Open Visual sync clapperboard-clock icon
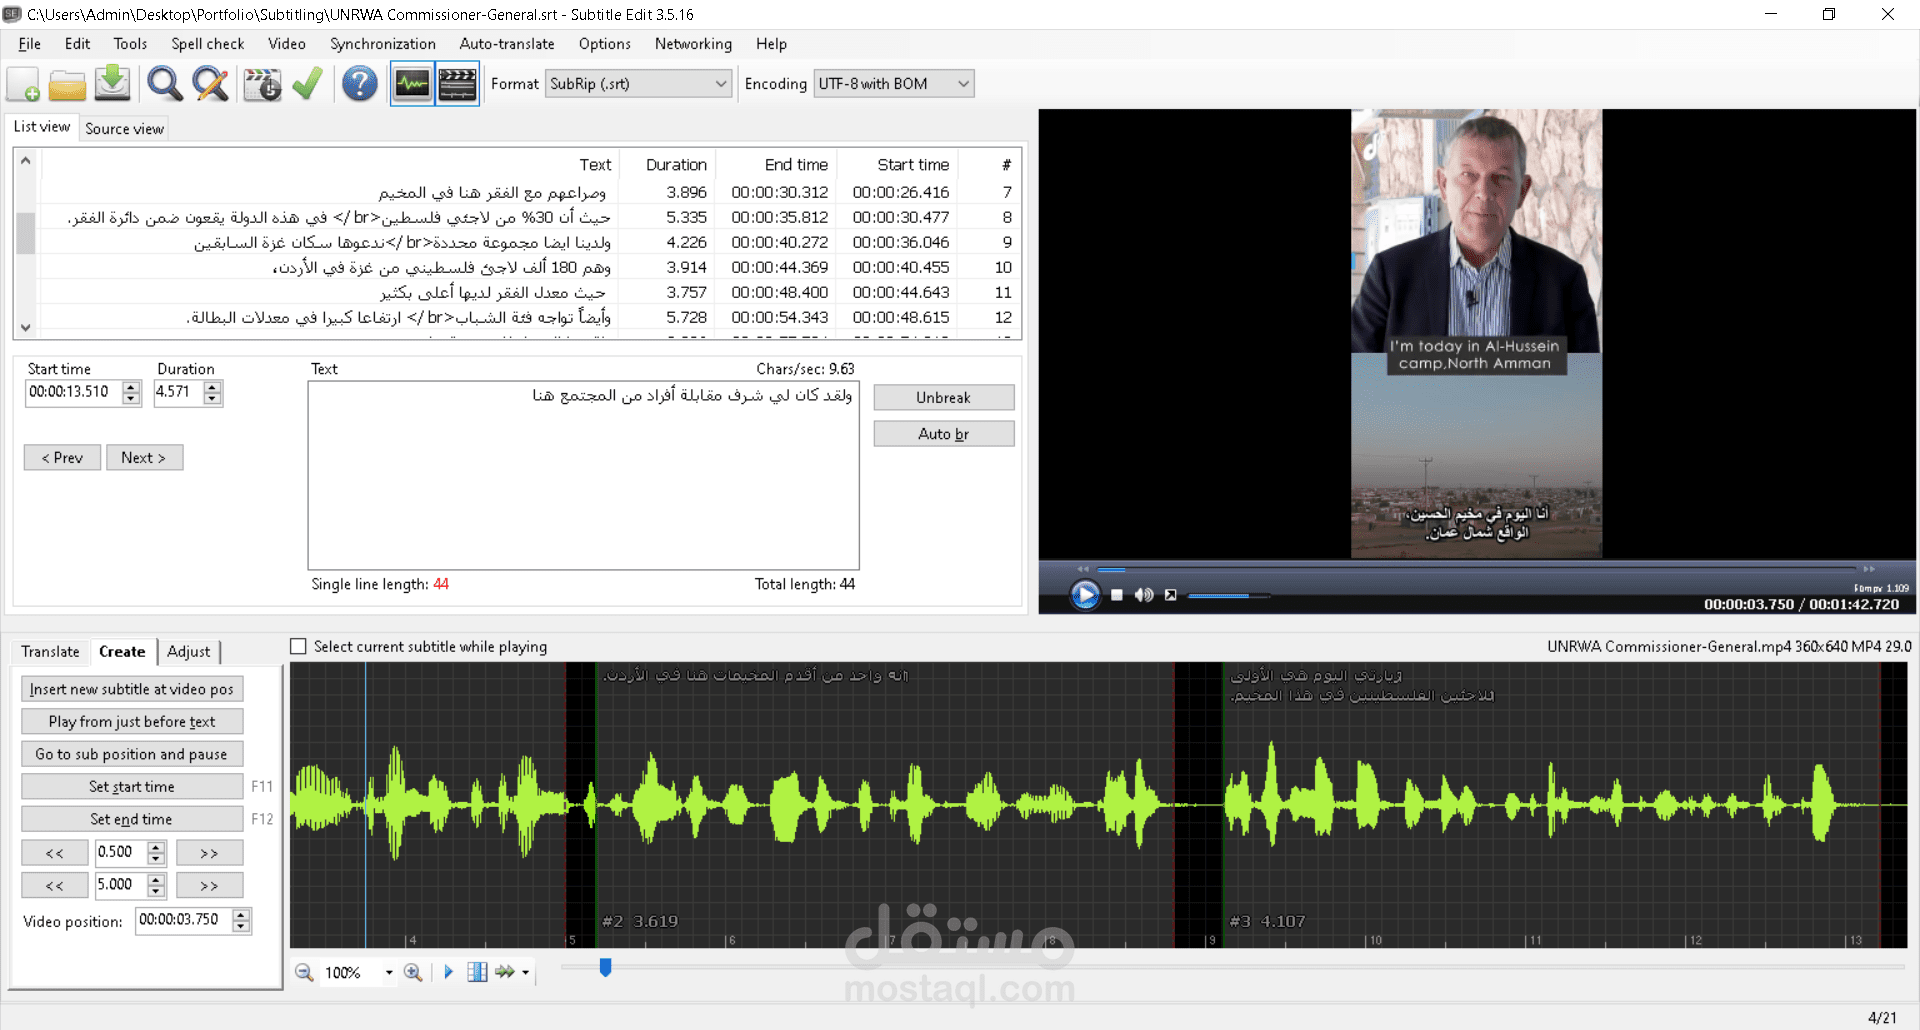1920x1030 pixels. click(263, 84)
